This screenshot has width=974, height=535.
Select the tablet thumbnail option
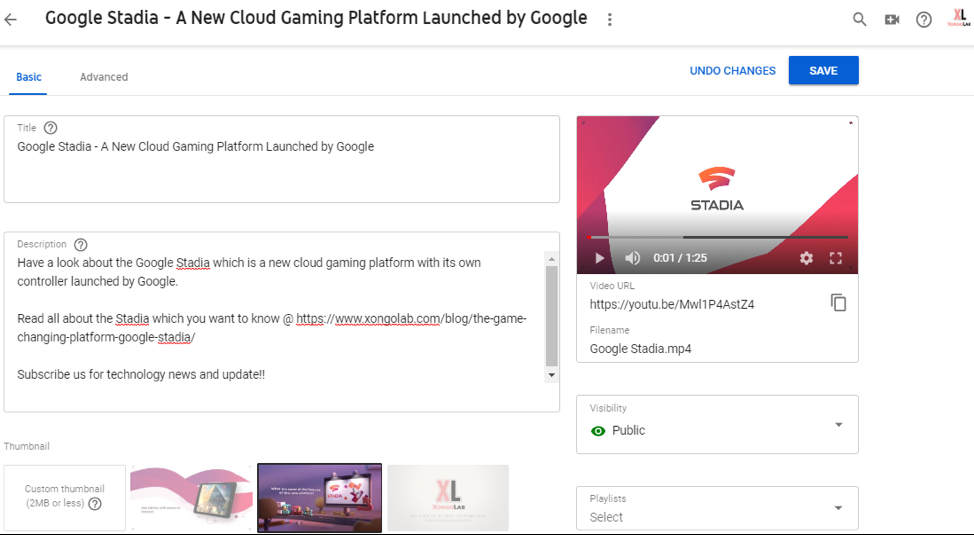click(191, 498)
